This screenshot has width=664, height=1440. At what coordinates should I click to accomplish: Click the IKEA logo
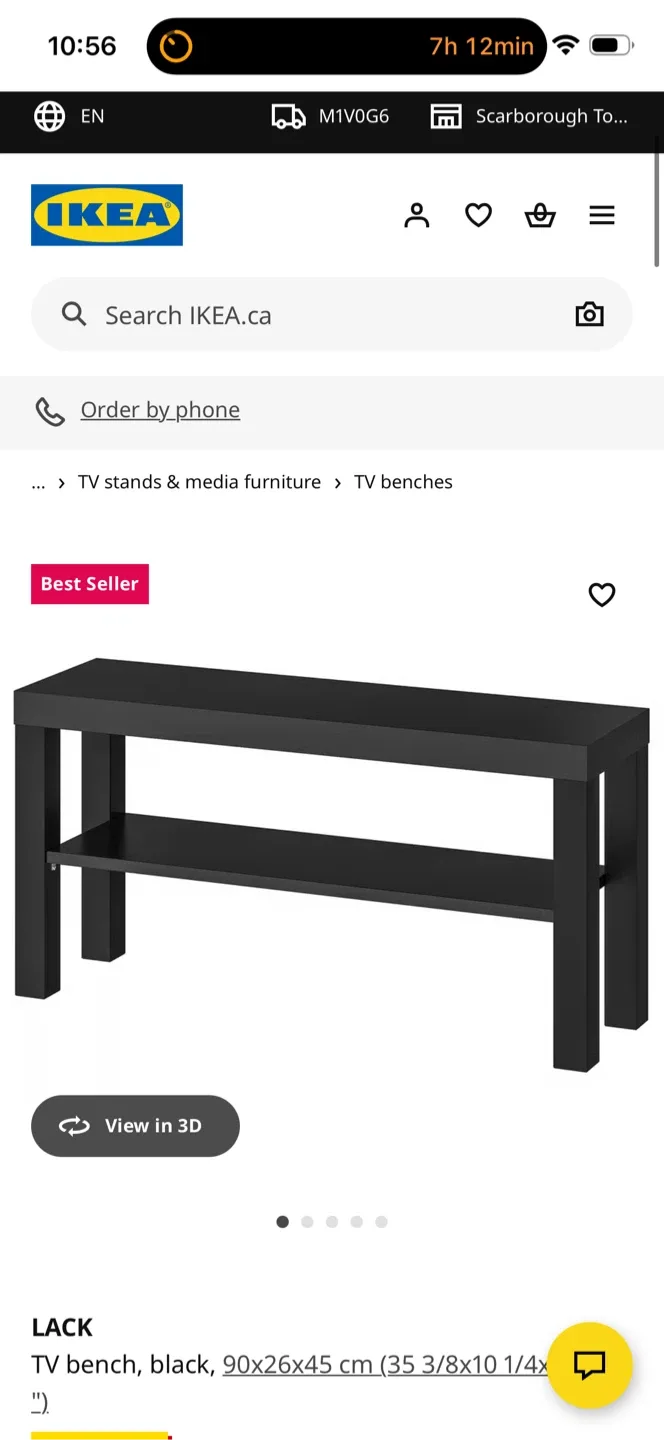click(x=107, y=215)
